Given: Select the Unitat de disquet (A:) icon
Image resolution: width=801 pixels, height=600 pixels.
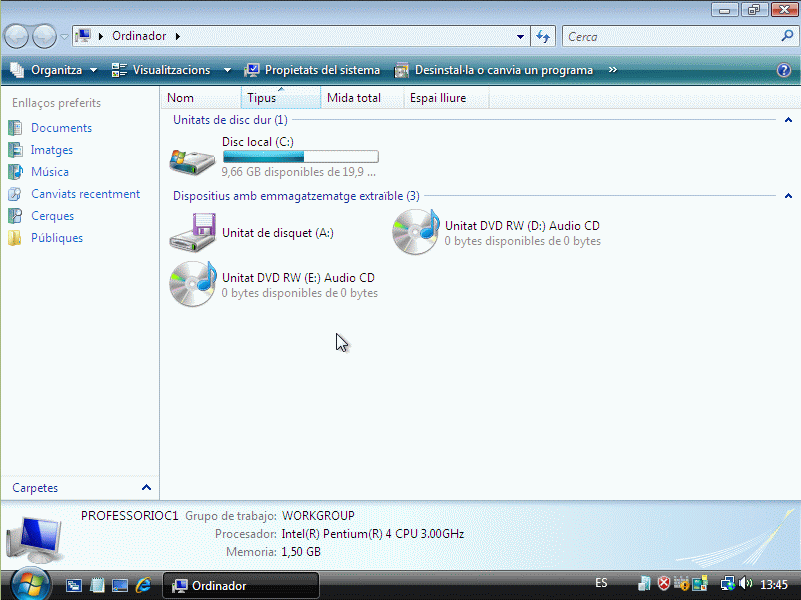Looking at the screenshot, I should pos(192,232).
